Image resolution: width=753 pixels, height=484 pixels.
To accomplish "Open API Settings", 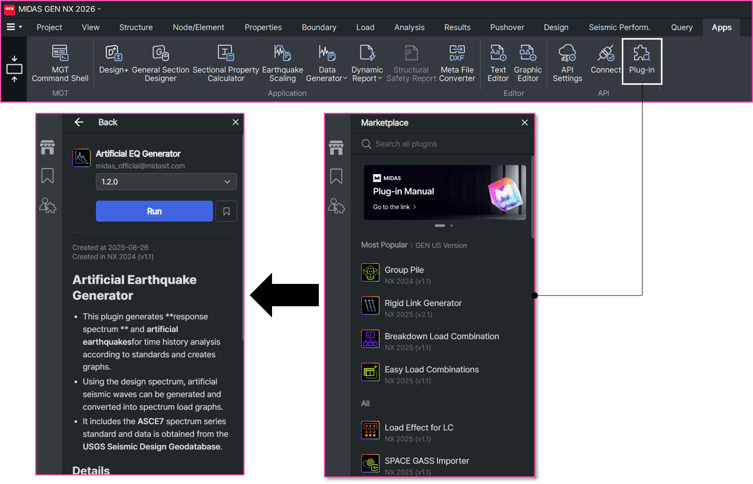I will 567,62.
